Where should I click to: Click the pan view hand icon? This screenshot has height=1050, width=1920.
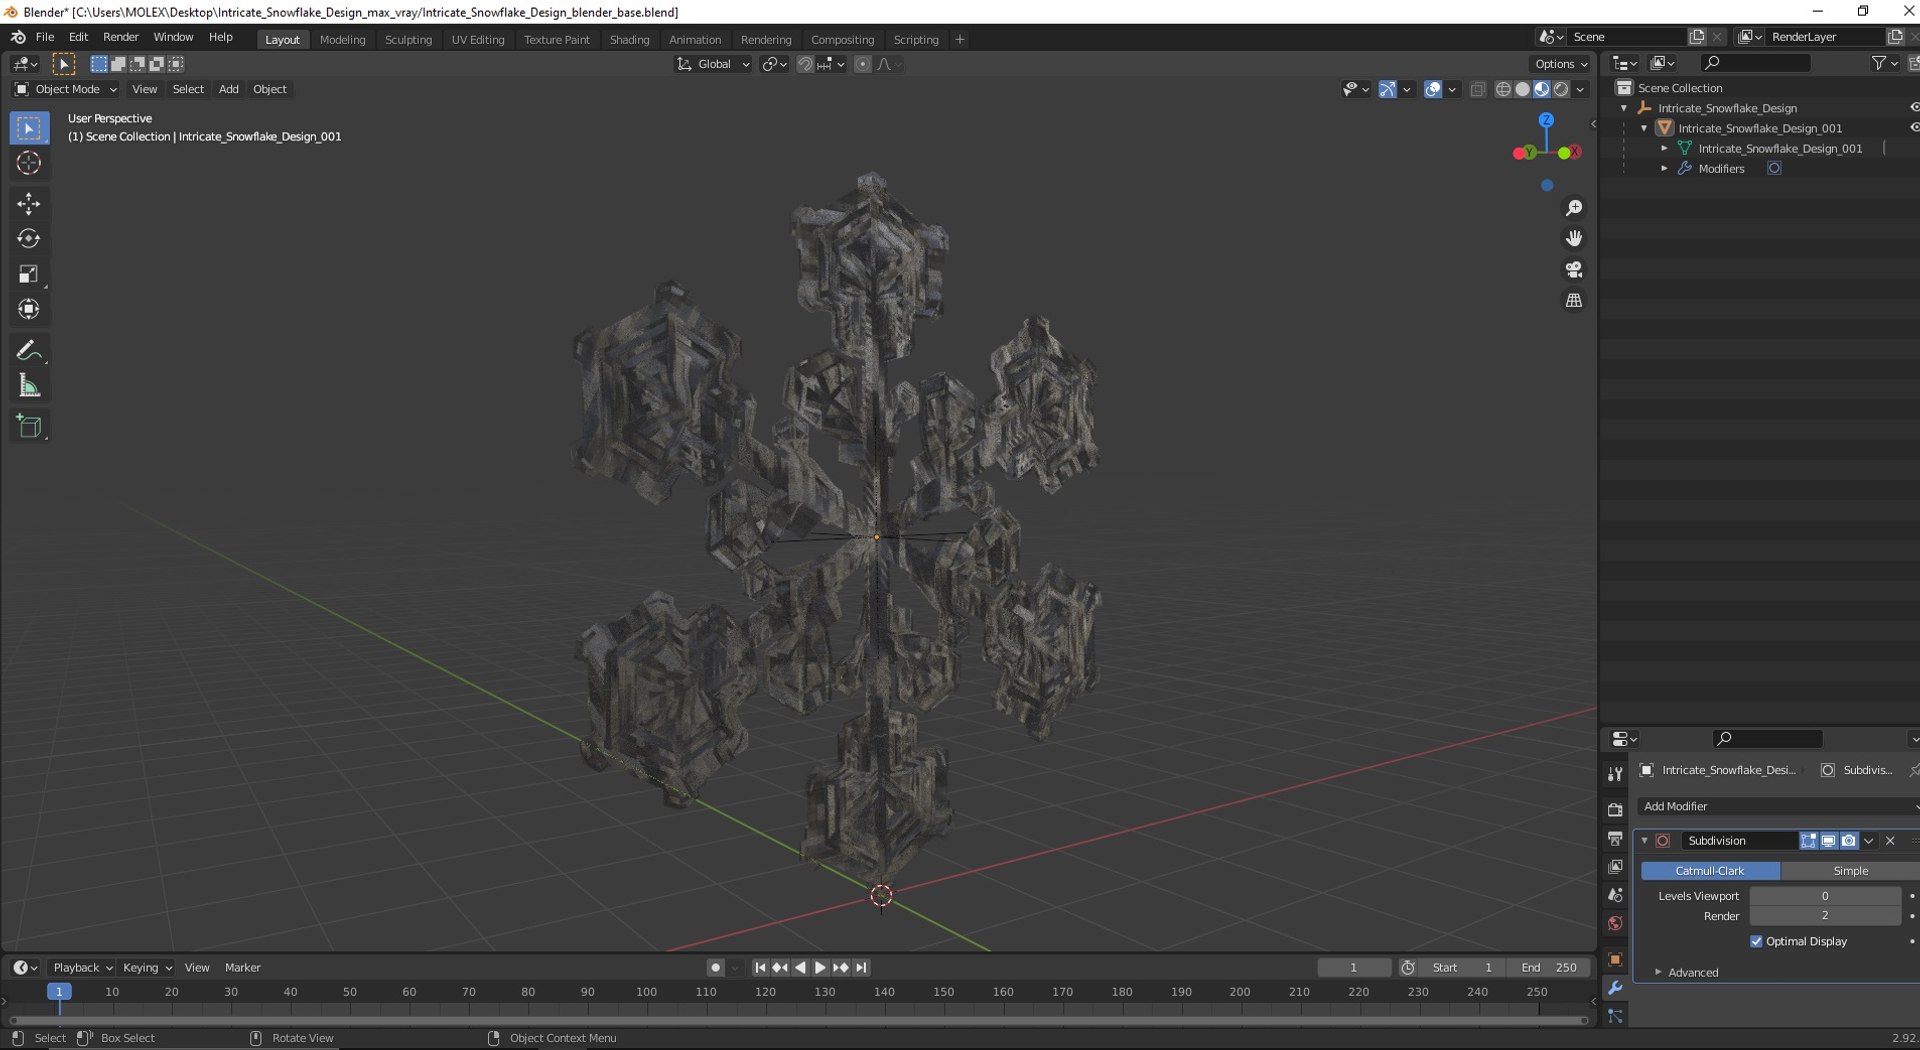pos(1574,239)
